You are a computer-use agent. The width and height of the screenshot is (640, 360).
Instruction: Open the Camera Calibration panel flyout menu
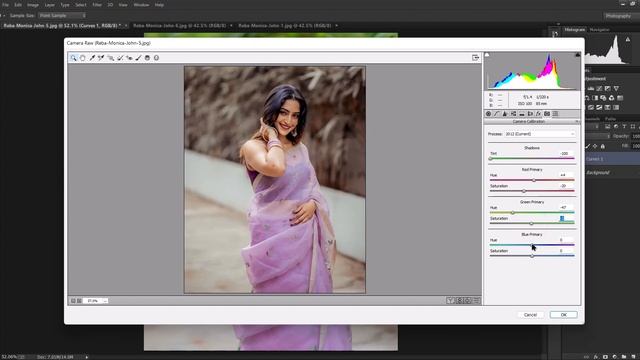tap(577, 122)
